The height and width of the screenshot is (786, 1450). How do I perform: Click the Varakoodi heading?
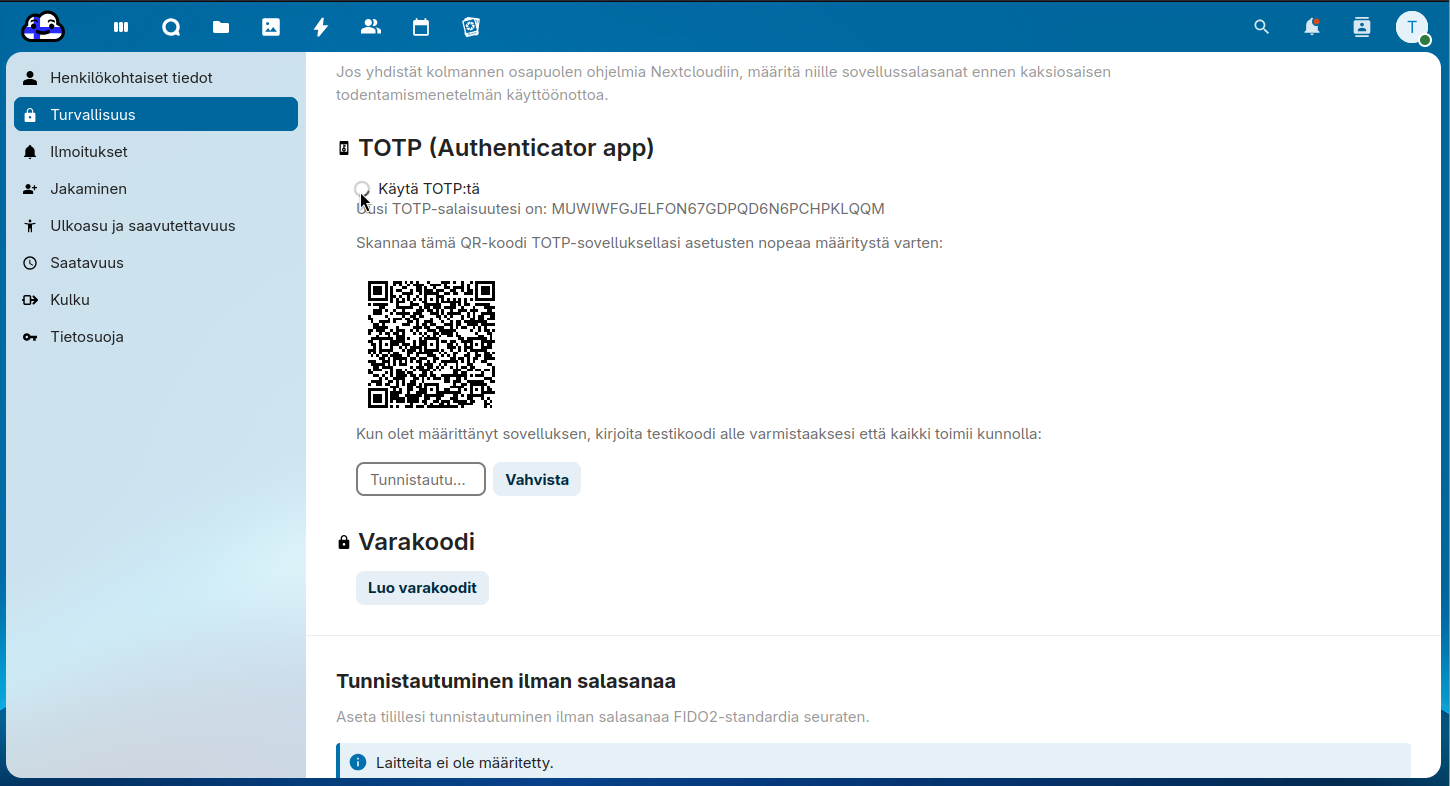coord(416,542)
